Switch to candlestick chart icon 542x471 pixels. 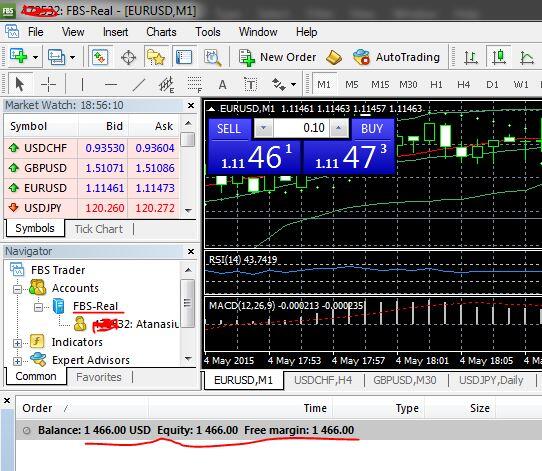point(498,57)
